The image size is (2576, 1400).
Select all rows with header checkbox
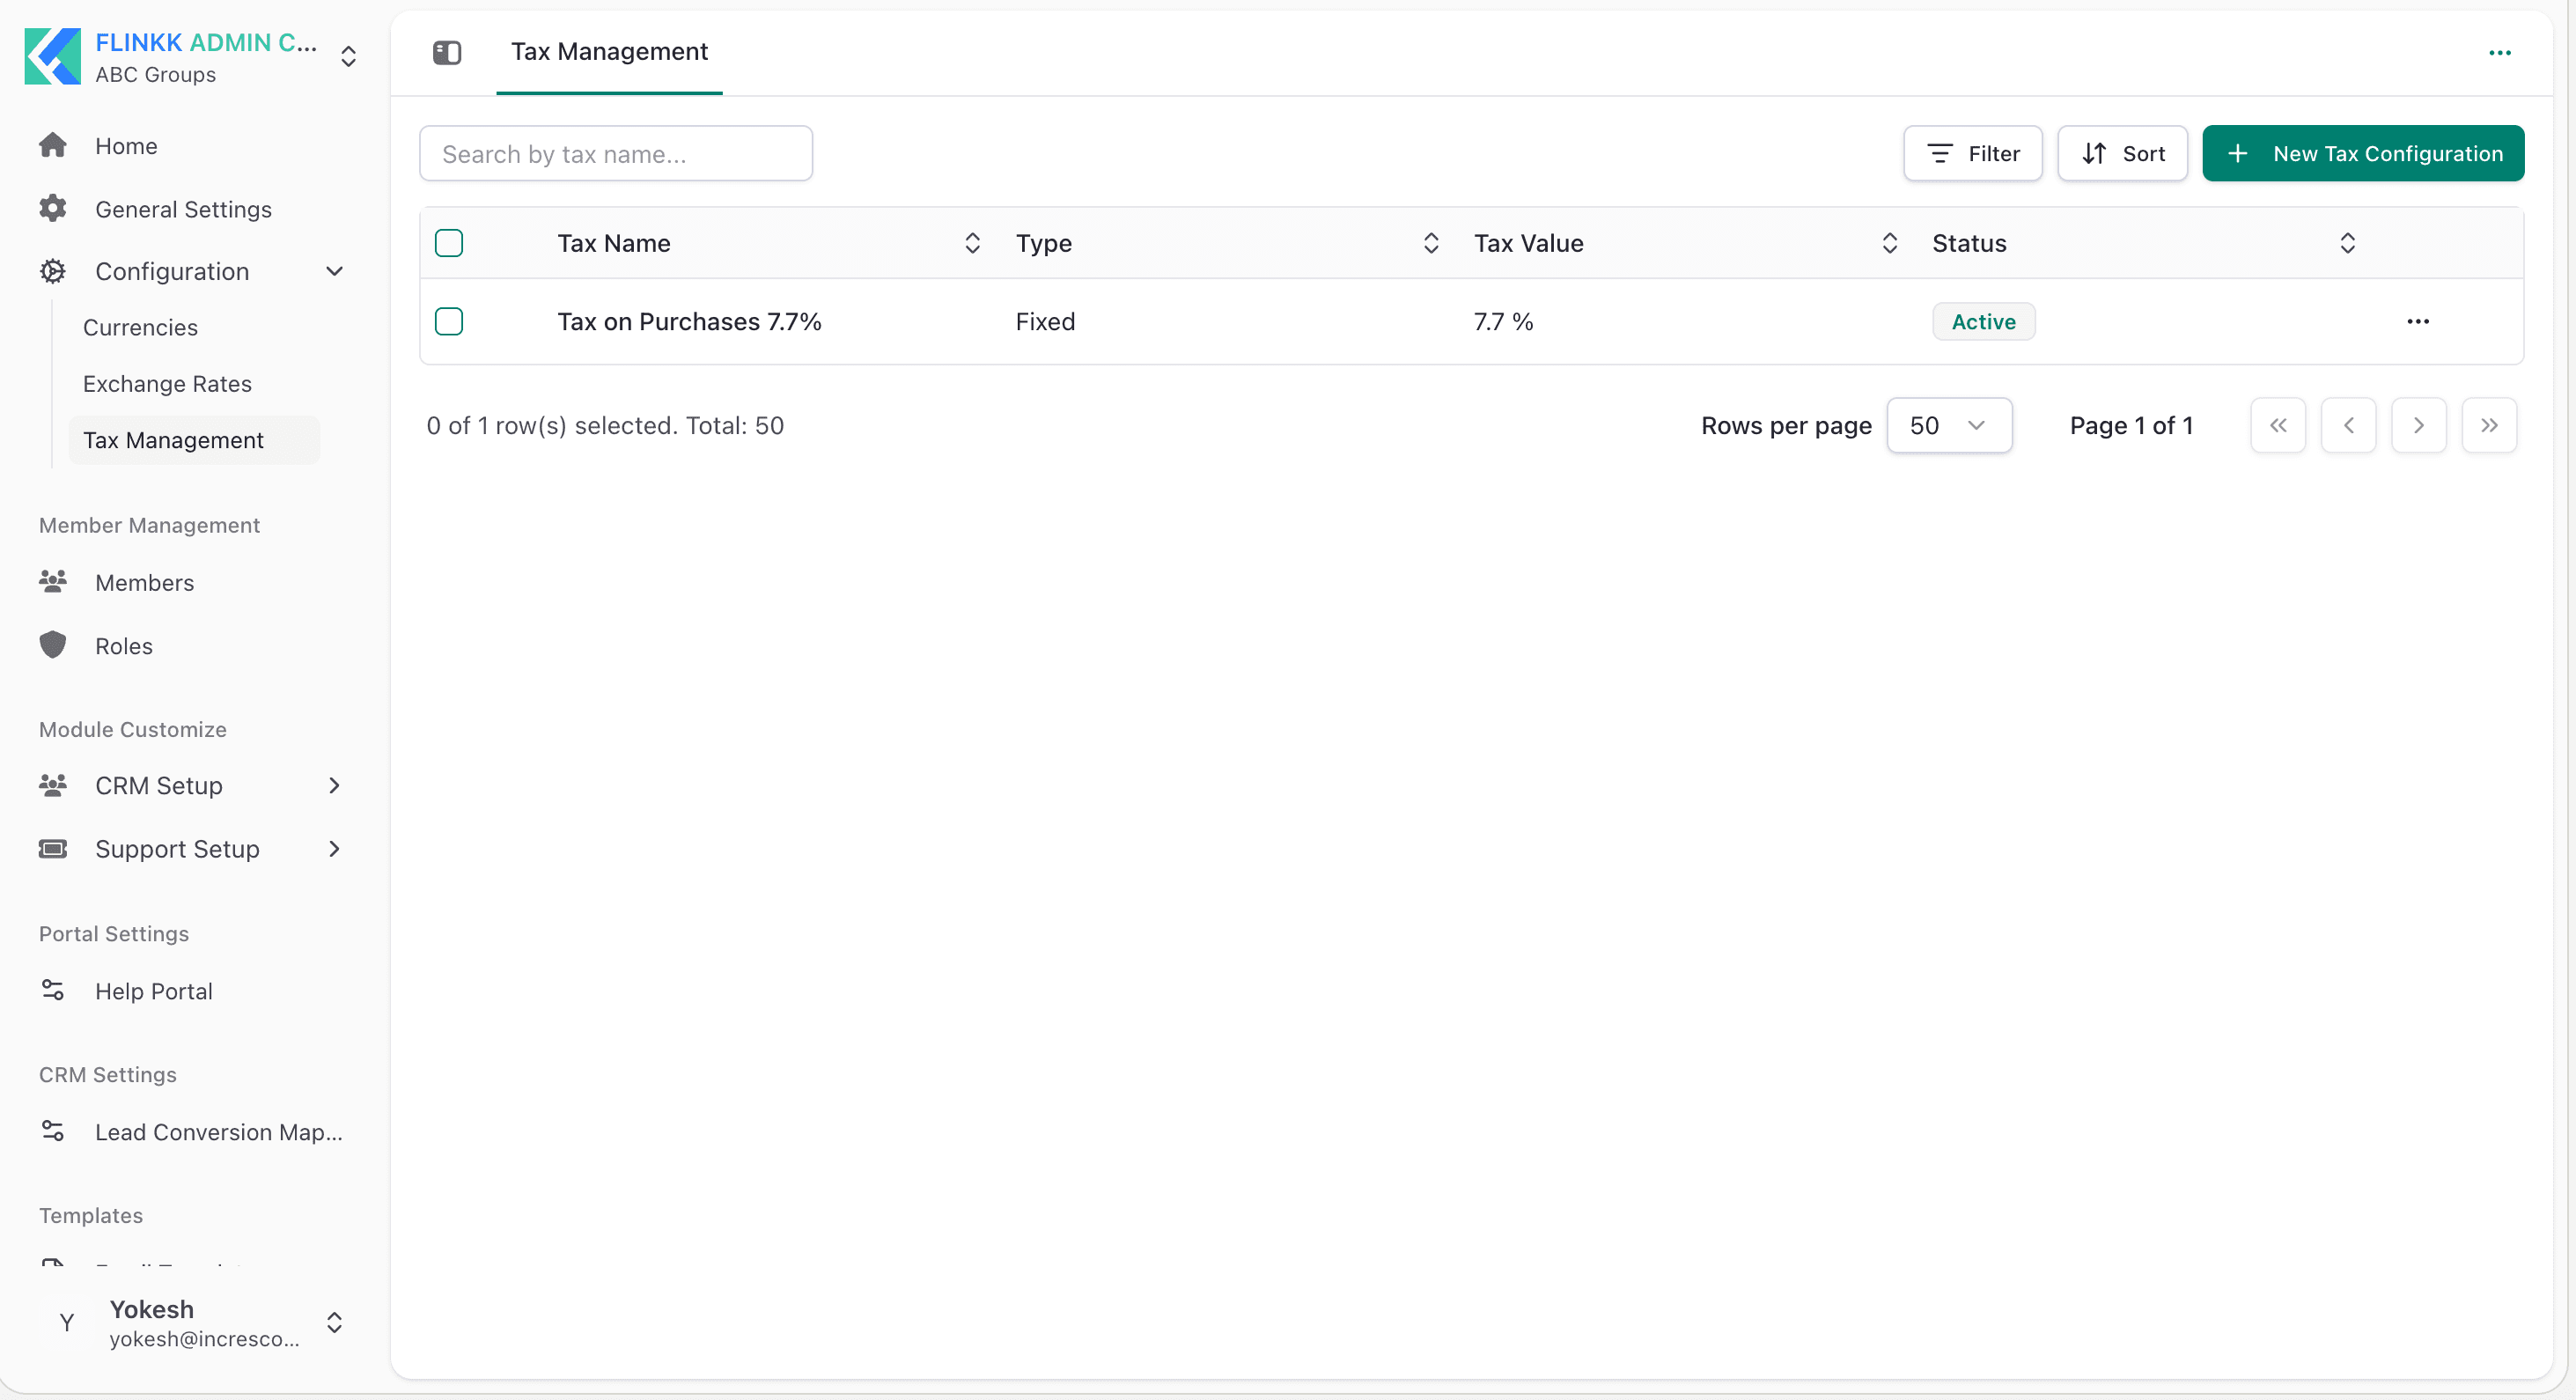(x=449, y=243)
